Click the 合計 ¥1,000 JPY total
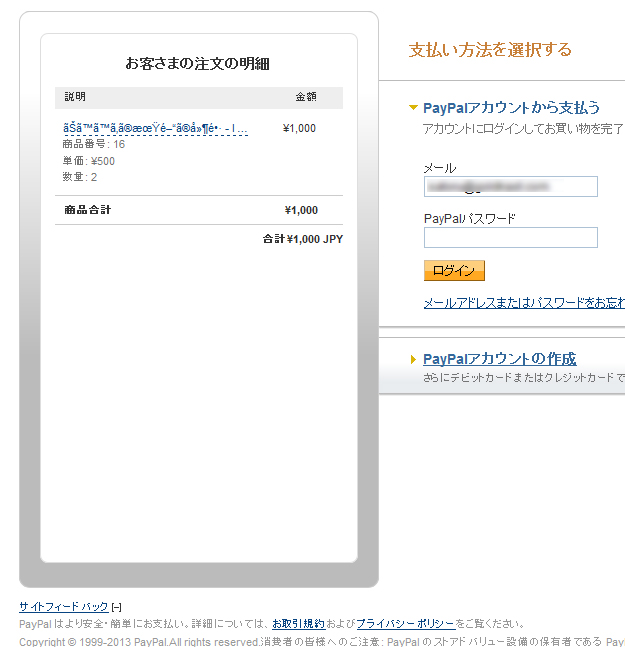 (x=303, y=239)
